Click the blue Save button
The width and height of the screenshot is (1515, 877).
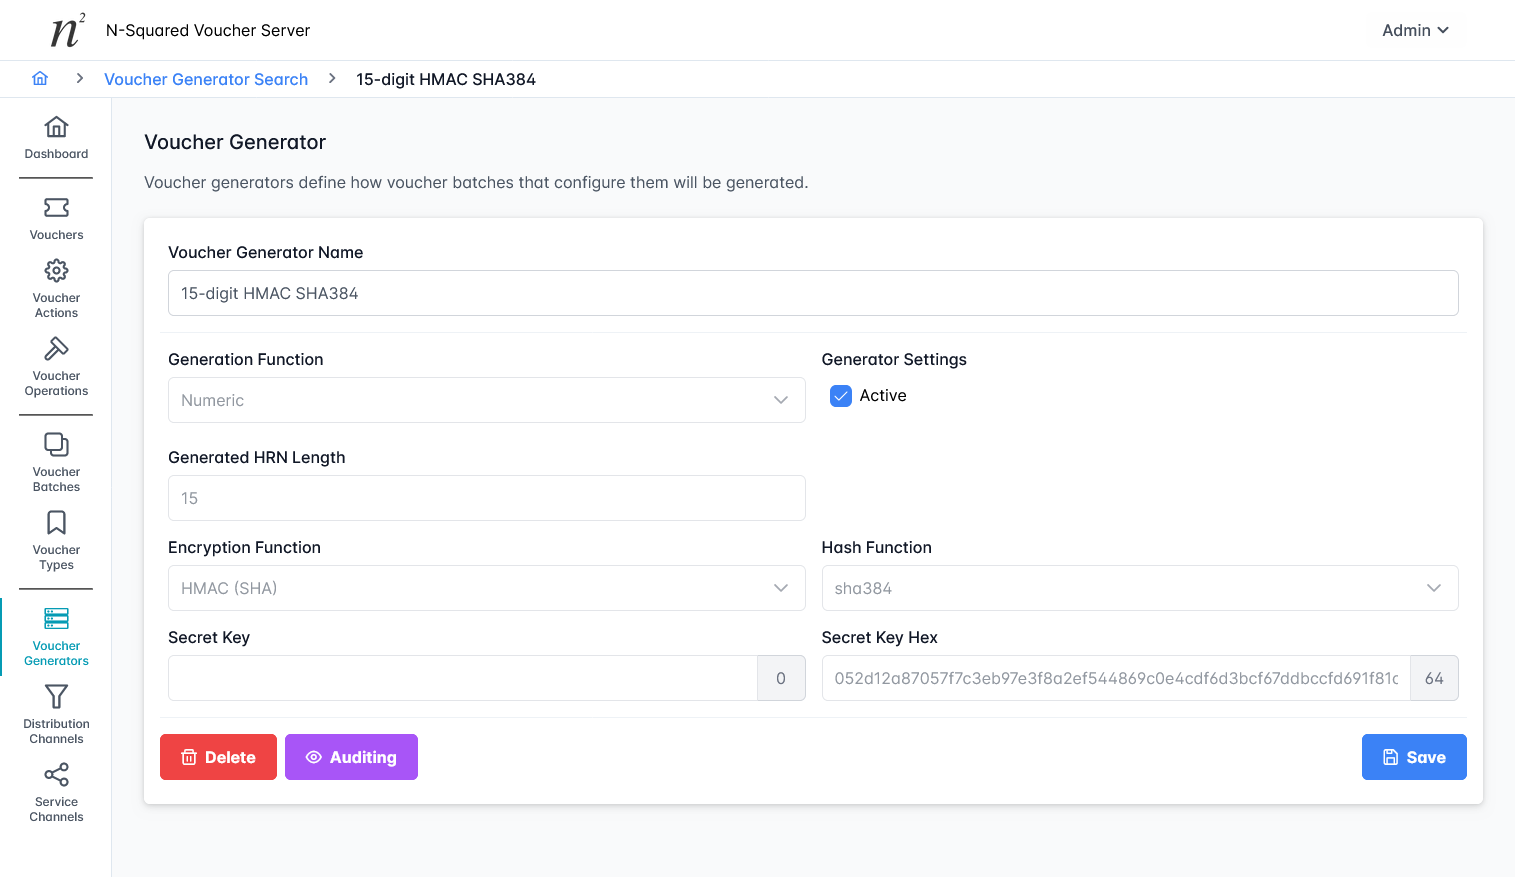pyautogui.click(x=1413, y=757)
